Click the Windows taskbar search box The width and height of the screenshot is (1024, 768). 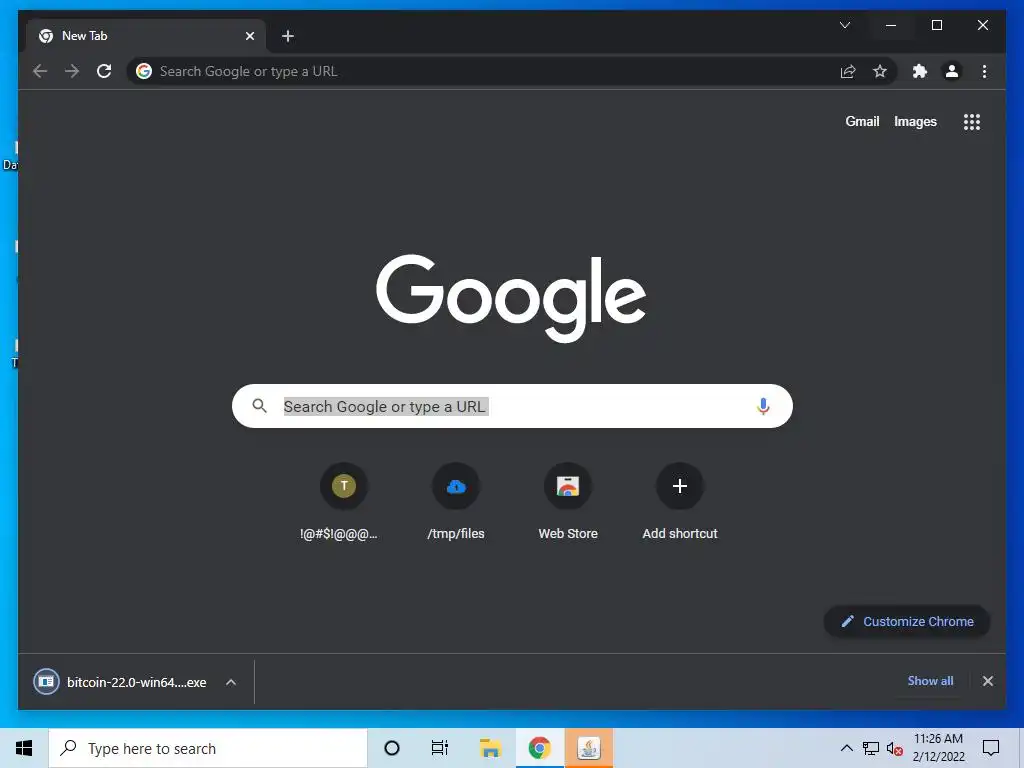[208, 748]
